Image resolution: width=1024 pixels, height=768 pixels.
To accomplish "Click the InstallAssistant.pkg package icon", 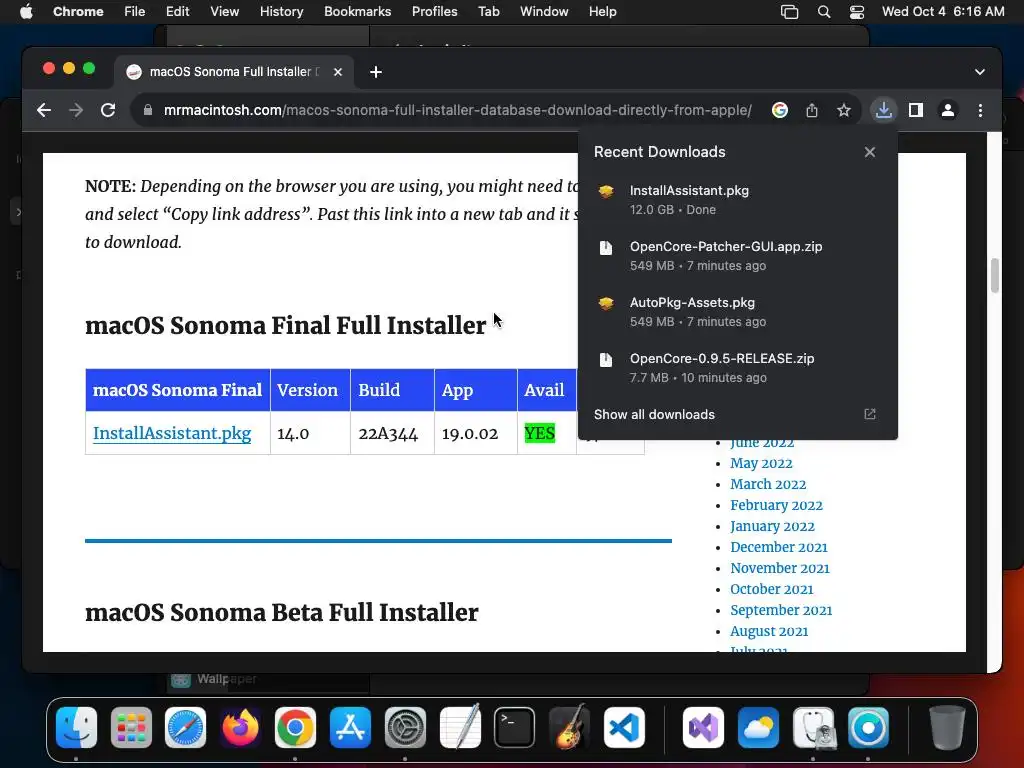I will point(606,191).
